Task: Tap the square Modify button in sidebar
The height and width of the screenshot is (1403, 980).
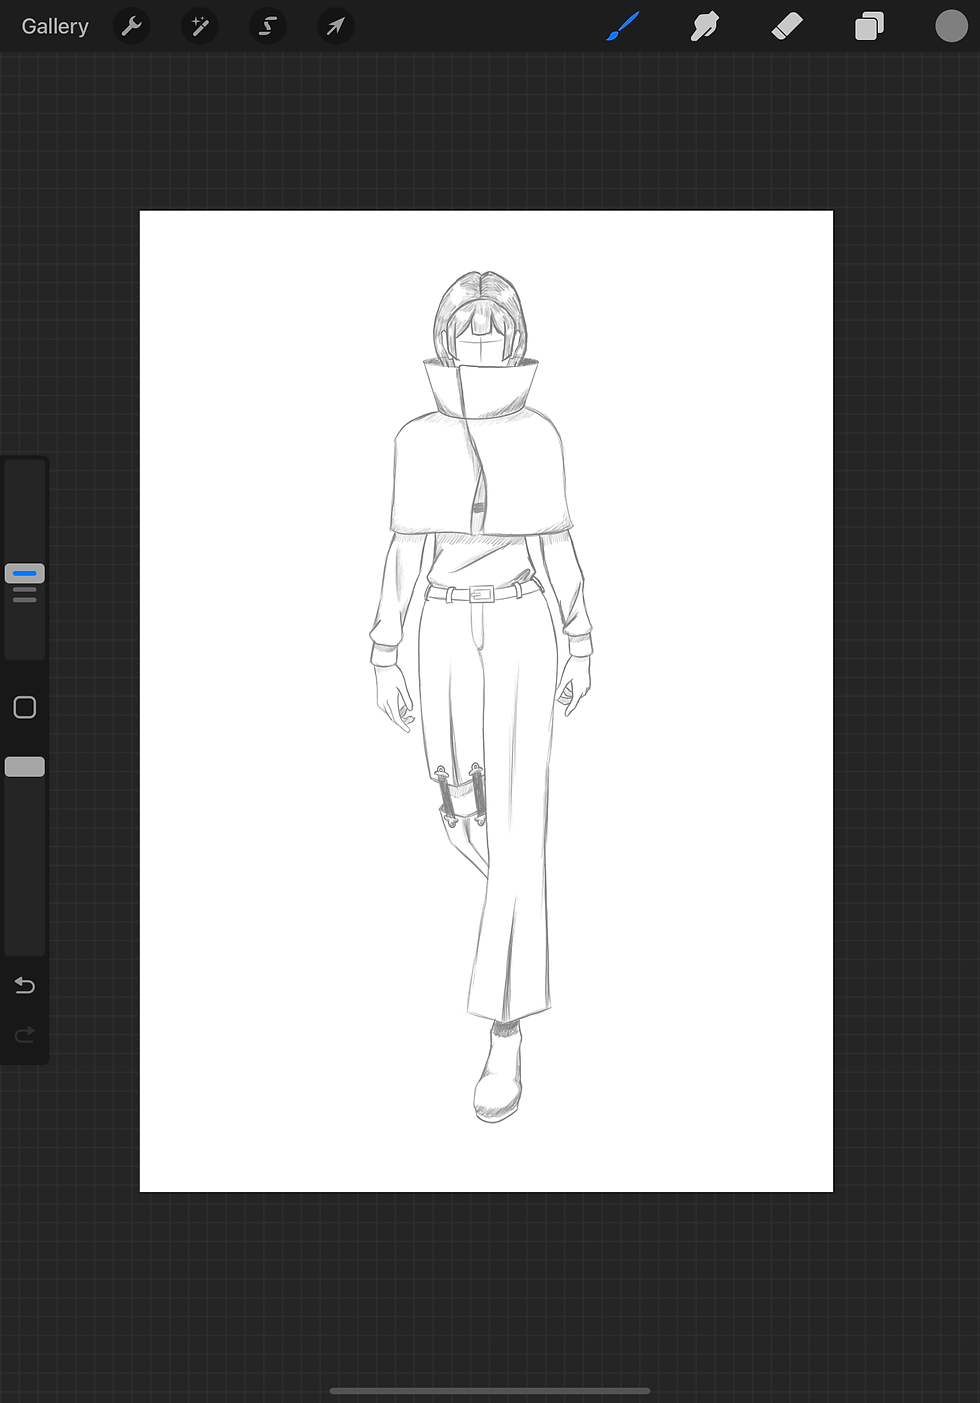Action: point(25,708)
